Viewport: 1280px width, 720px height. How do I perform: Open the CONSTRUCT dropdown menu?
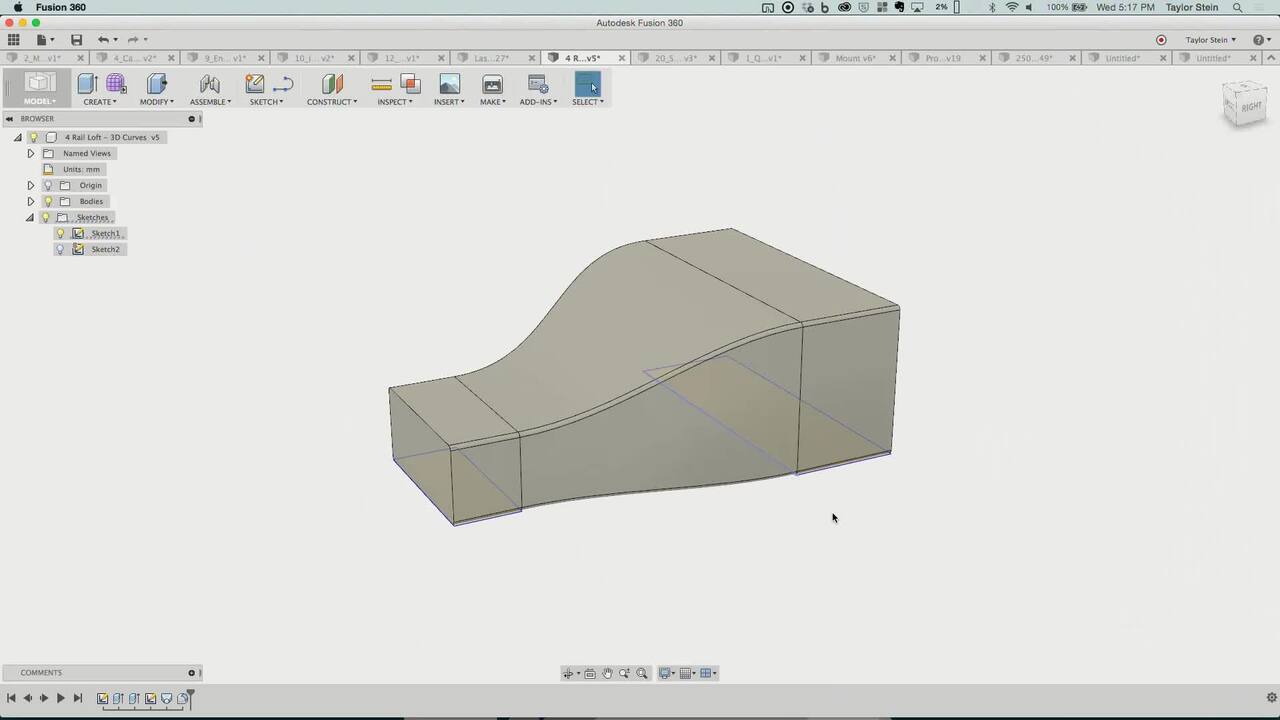pos(332,102)
